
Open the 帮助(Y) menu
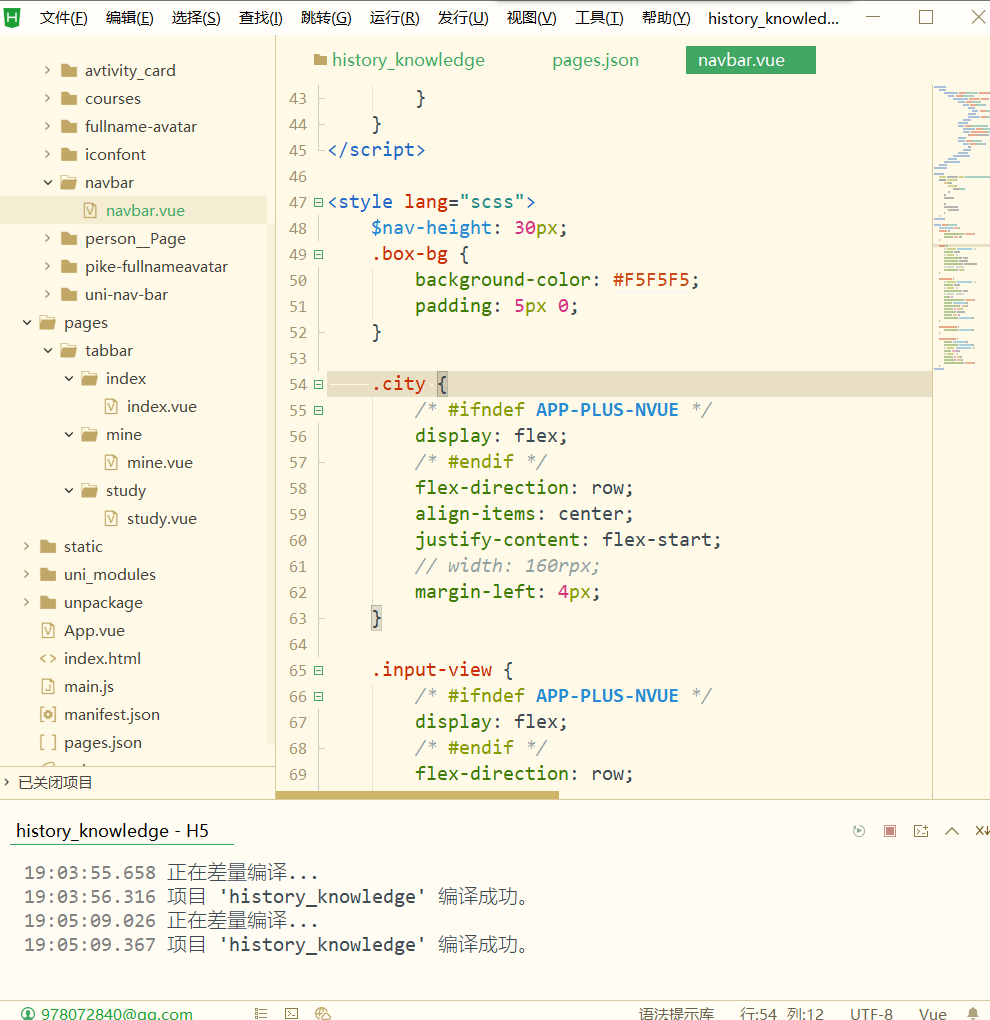click(665, 18)
